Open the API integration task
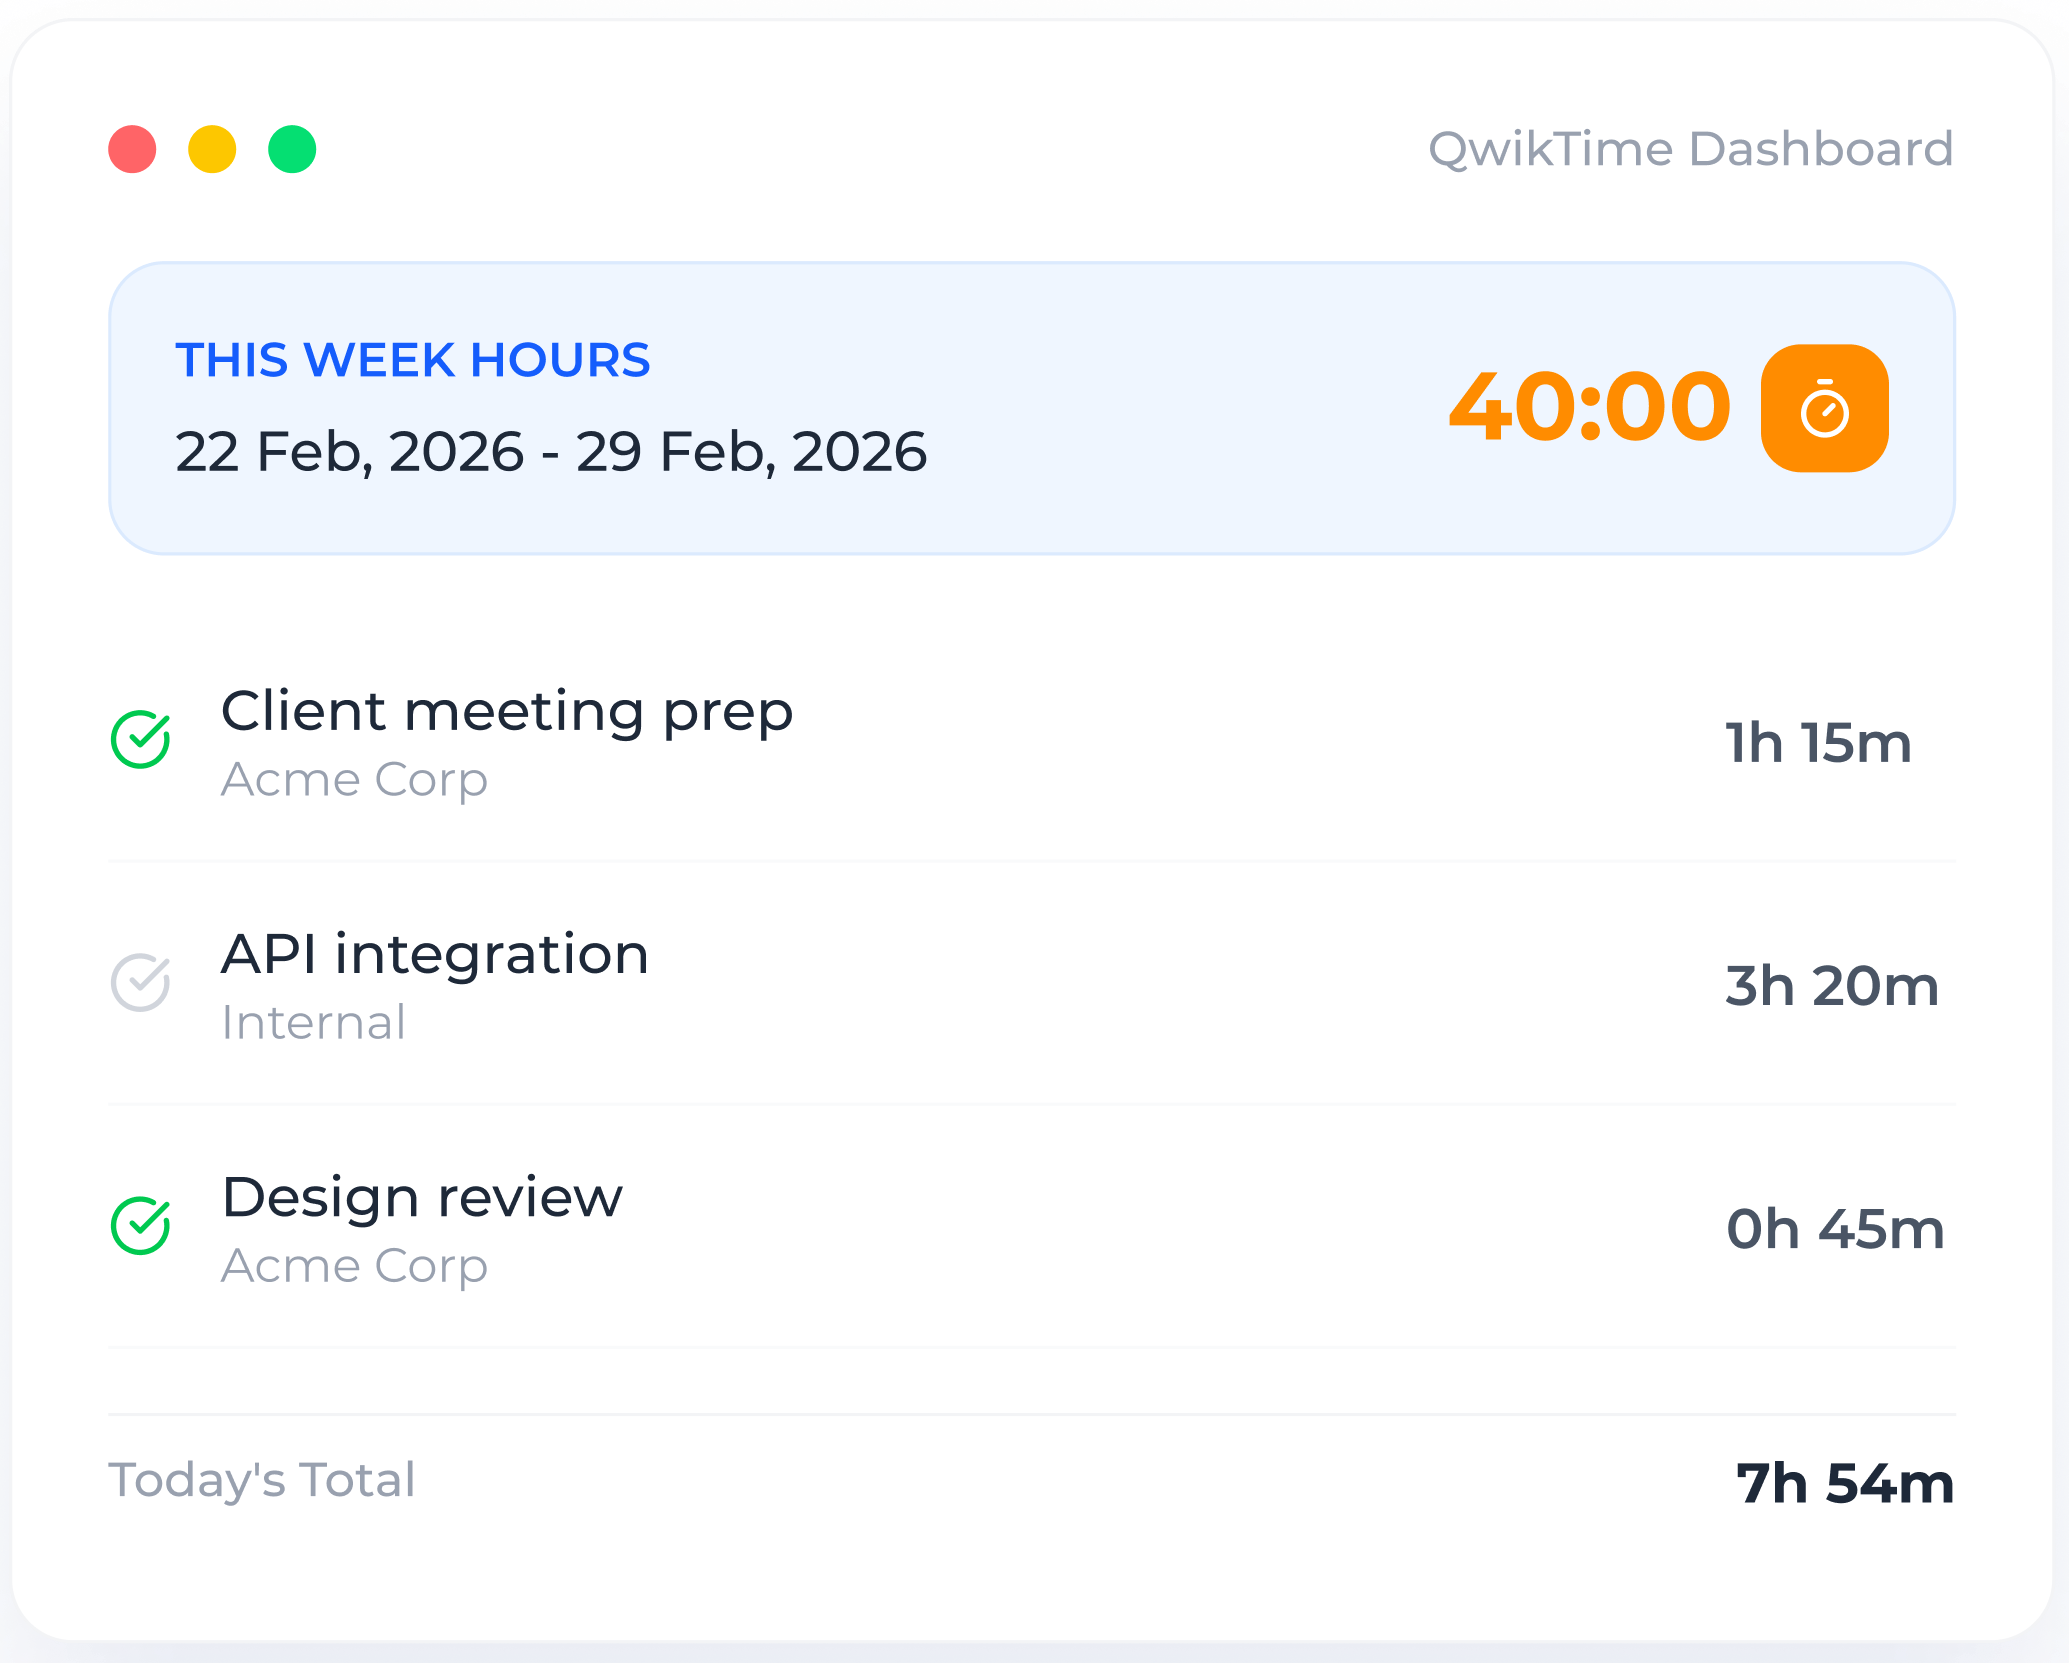 (435, 954)
